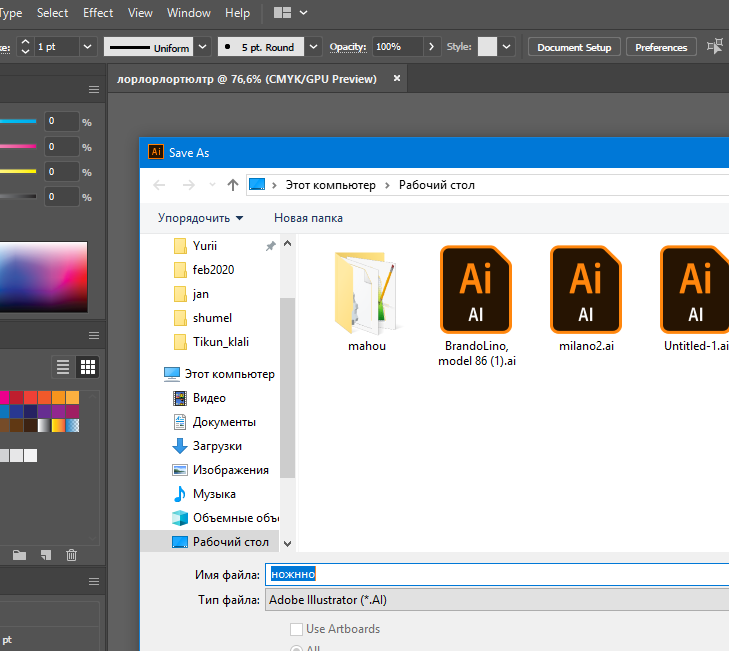
Task: Click the Preferences button
Action: click(x=661, y=47)
